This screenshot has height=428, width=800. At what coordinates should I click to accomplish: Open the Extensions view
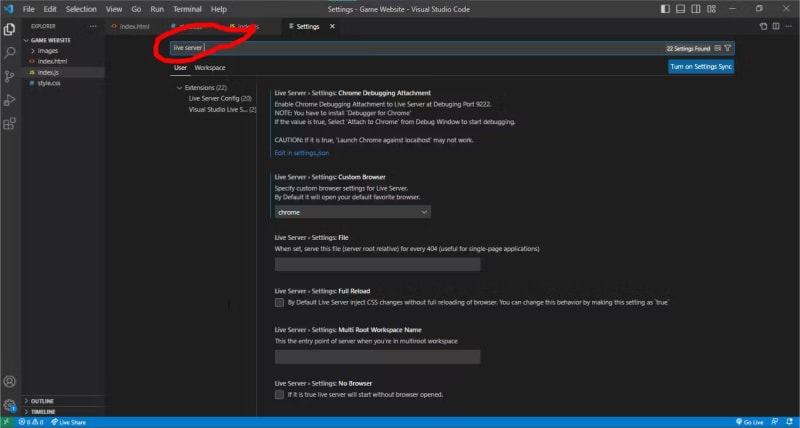click(9, 123)
